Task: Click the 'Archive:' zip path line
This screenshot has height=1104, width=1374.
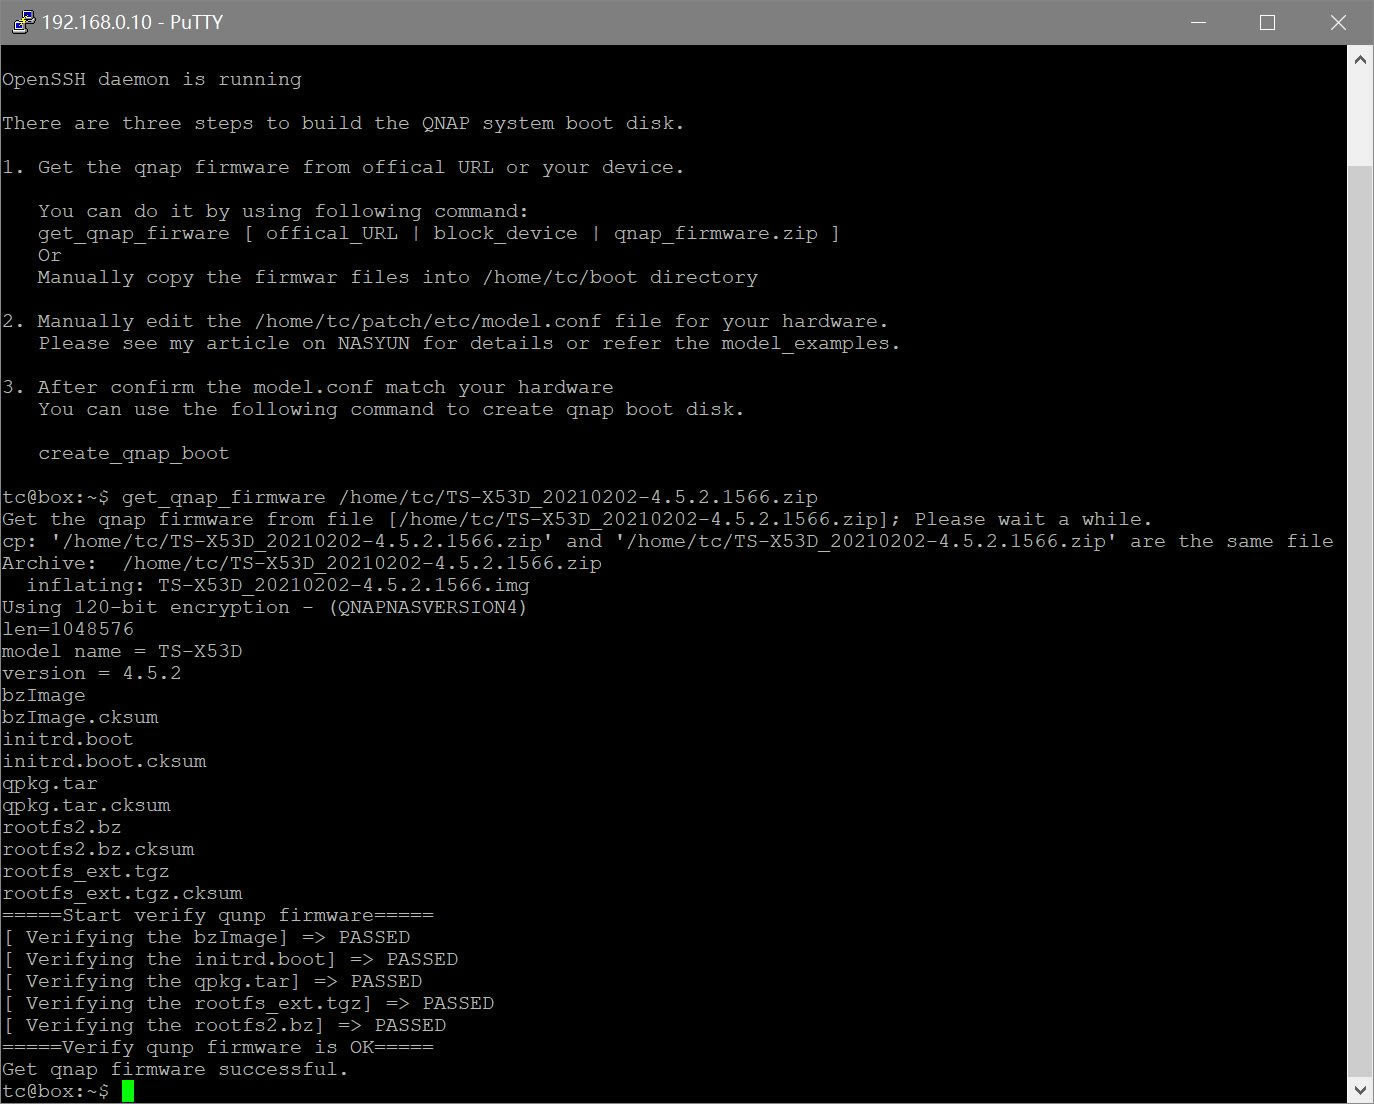Action: click(x=302, y=563)
